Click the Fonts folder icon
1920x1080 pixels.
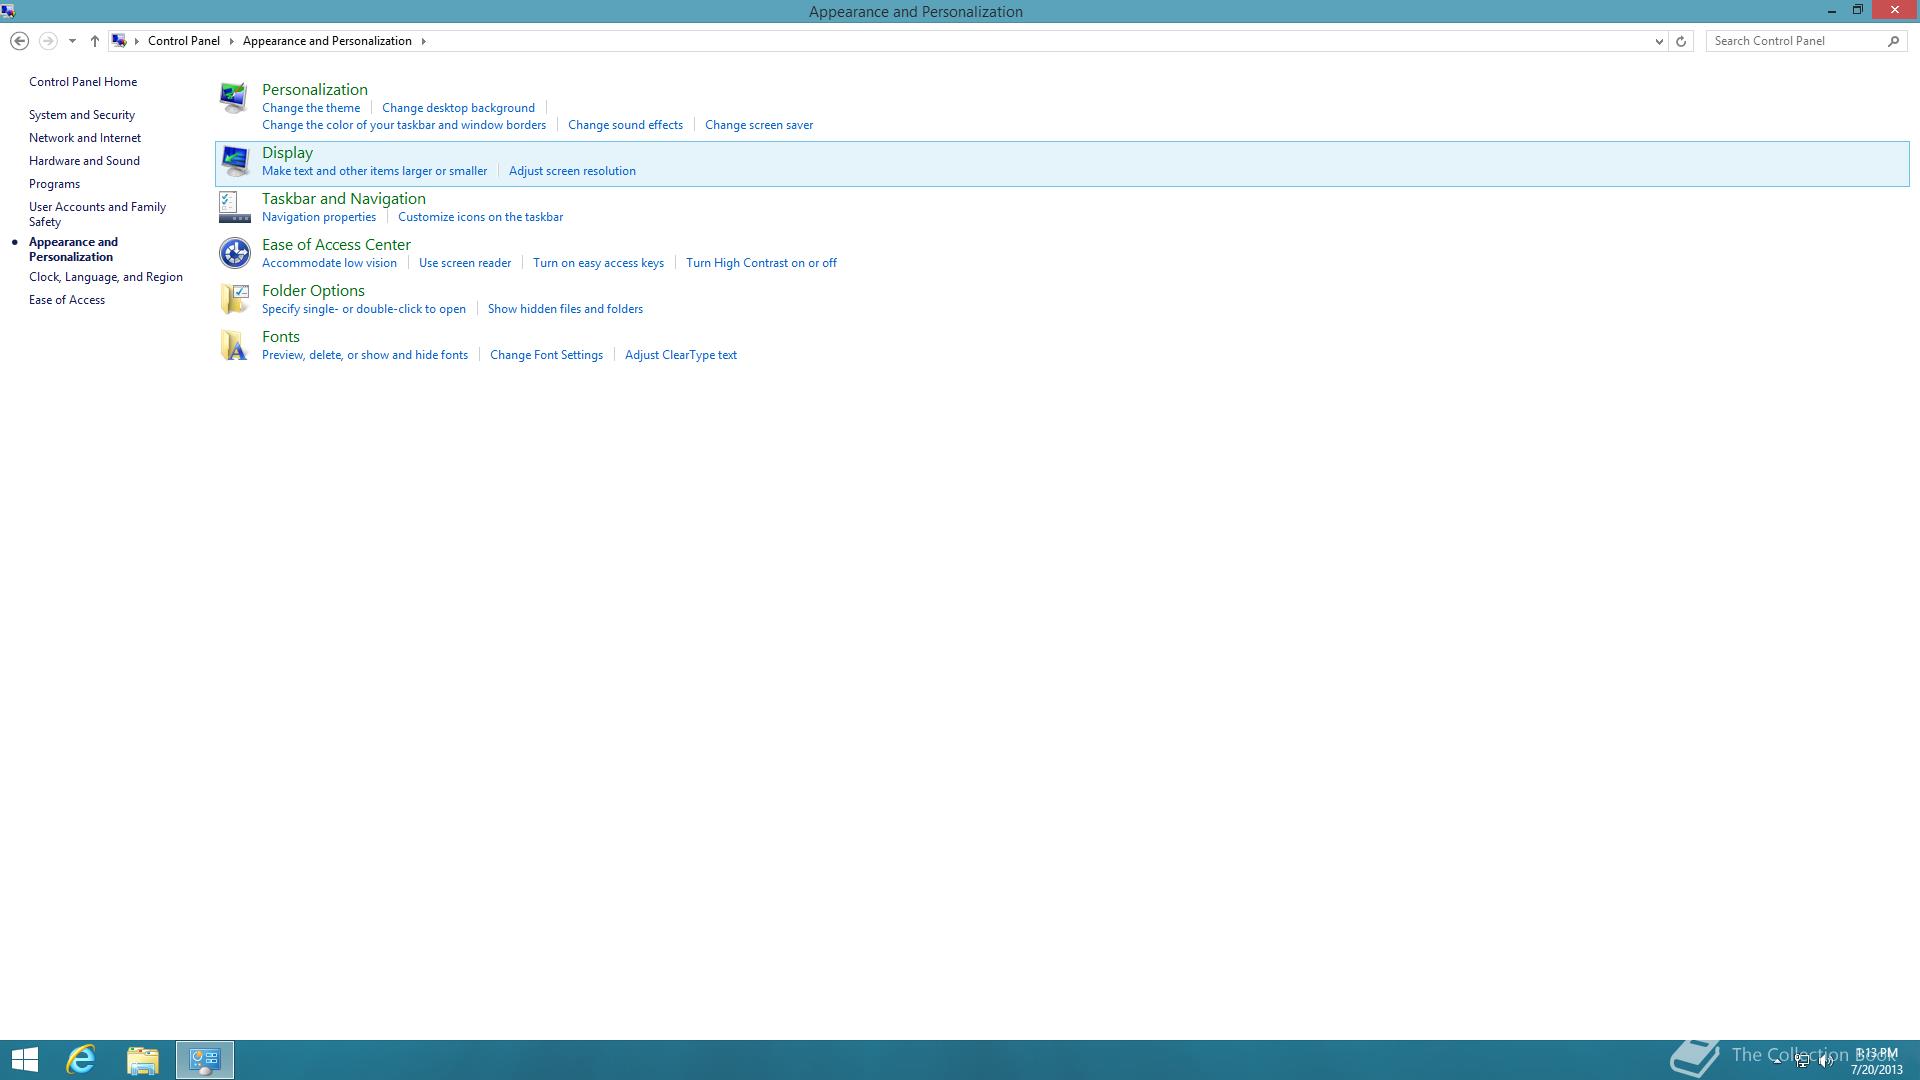pos(234,345)
